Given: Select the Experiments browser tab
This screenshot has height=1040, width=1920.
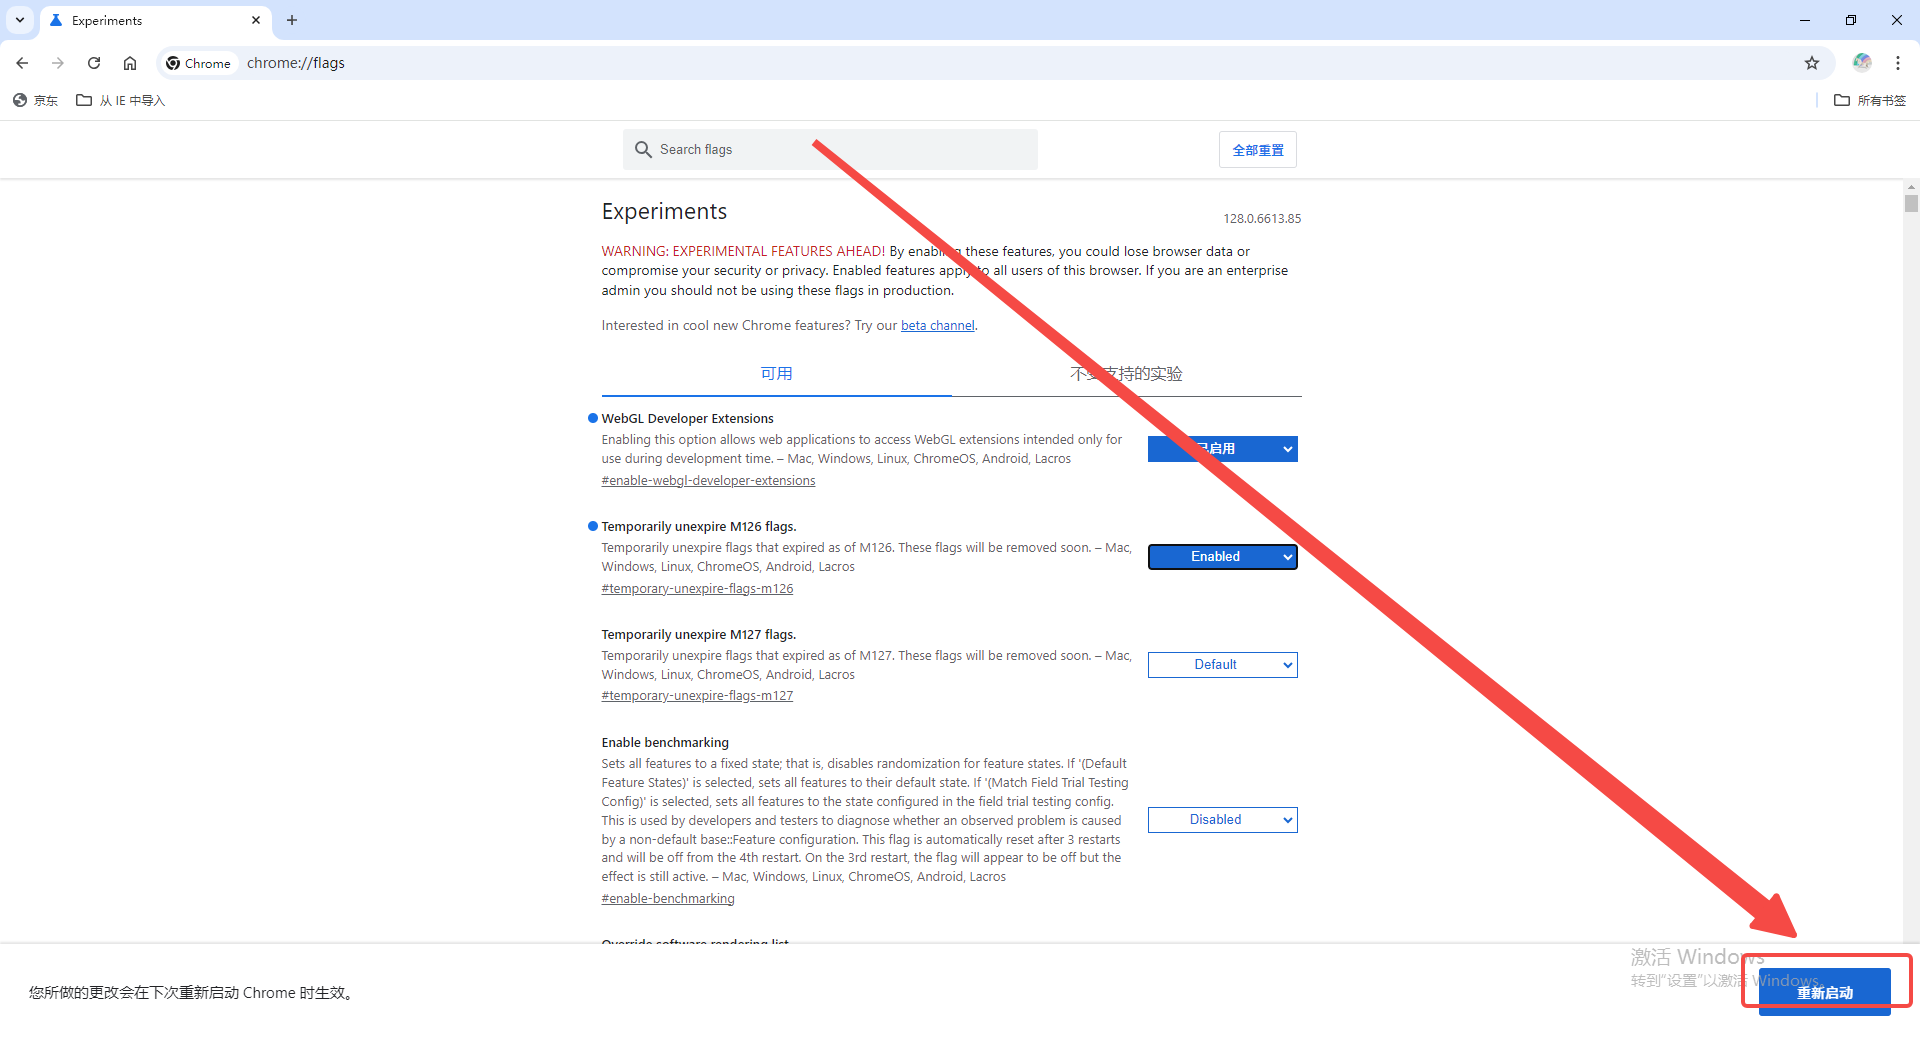Looking at the screenshot, I should tap(155, 20).
